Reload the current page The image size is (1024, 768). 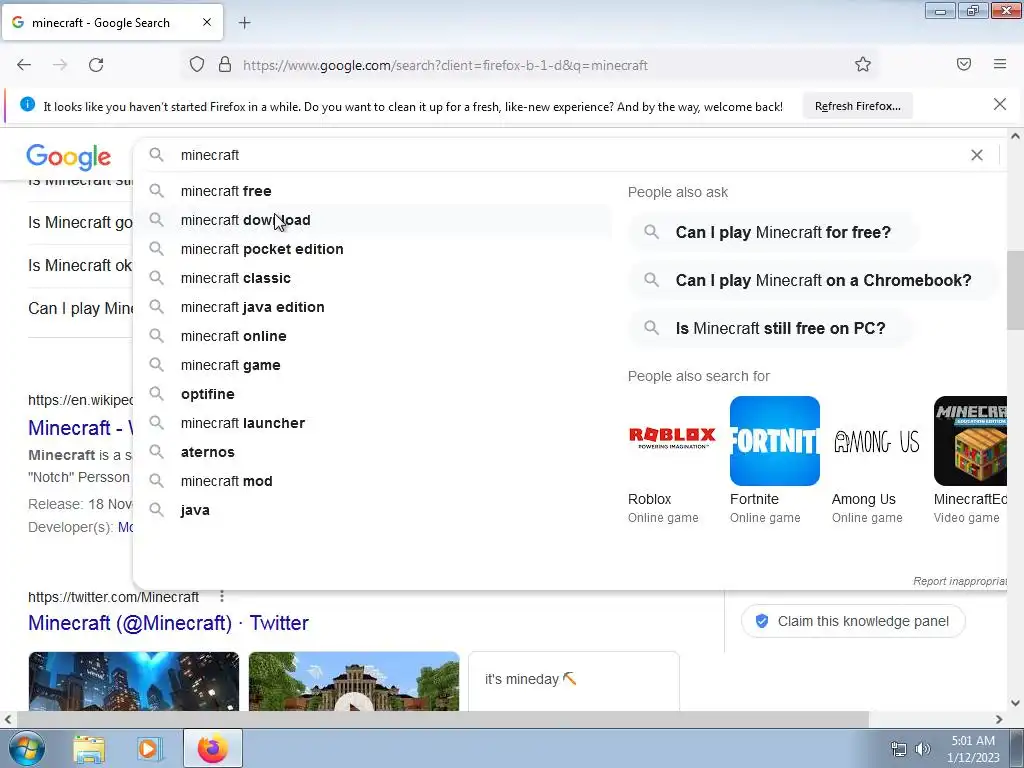[96, 65]
